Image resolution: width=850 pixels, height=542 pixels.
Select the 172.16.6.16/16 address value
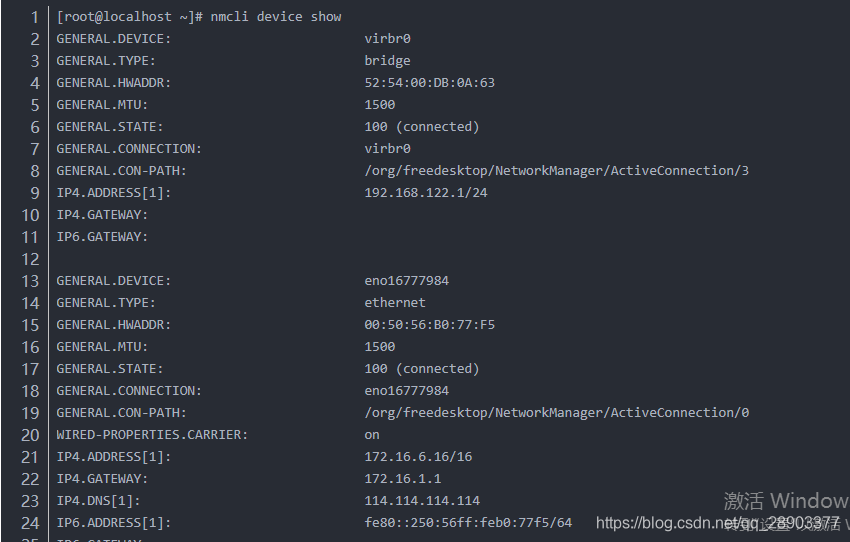[x=418, y=457]
